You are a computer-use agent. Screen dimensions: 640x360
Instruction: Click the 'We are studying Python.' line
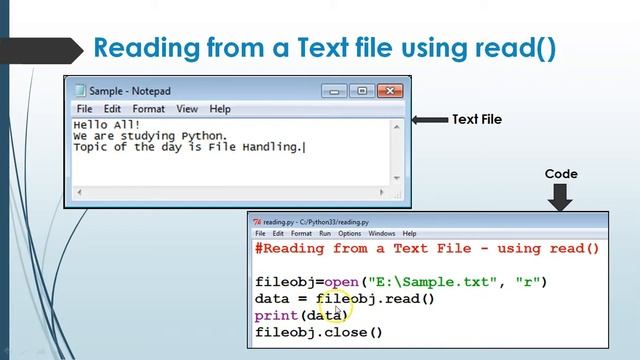[x=150, y=136]
